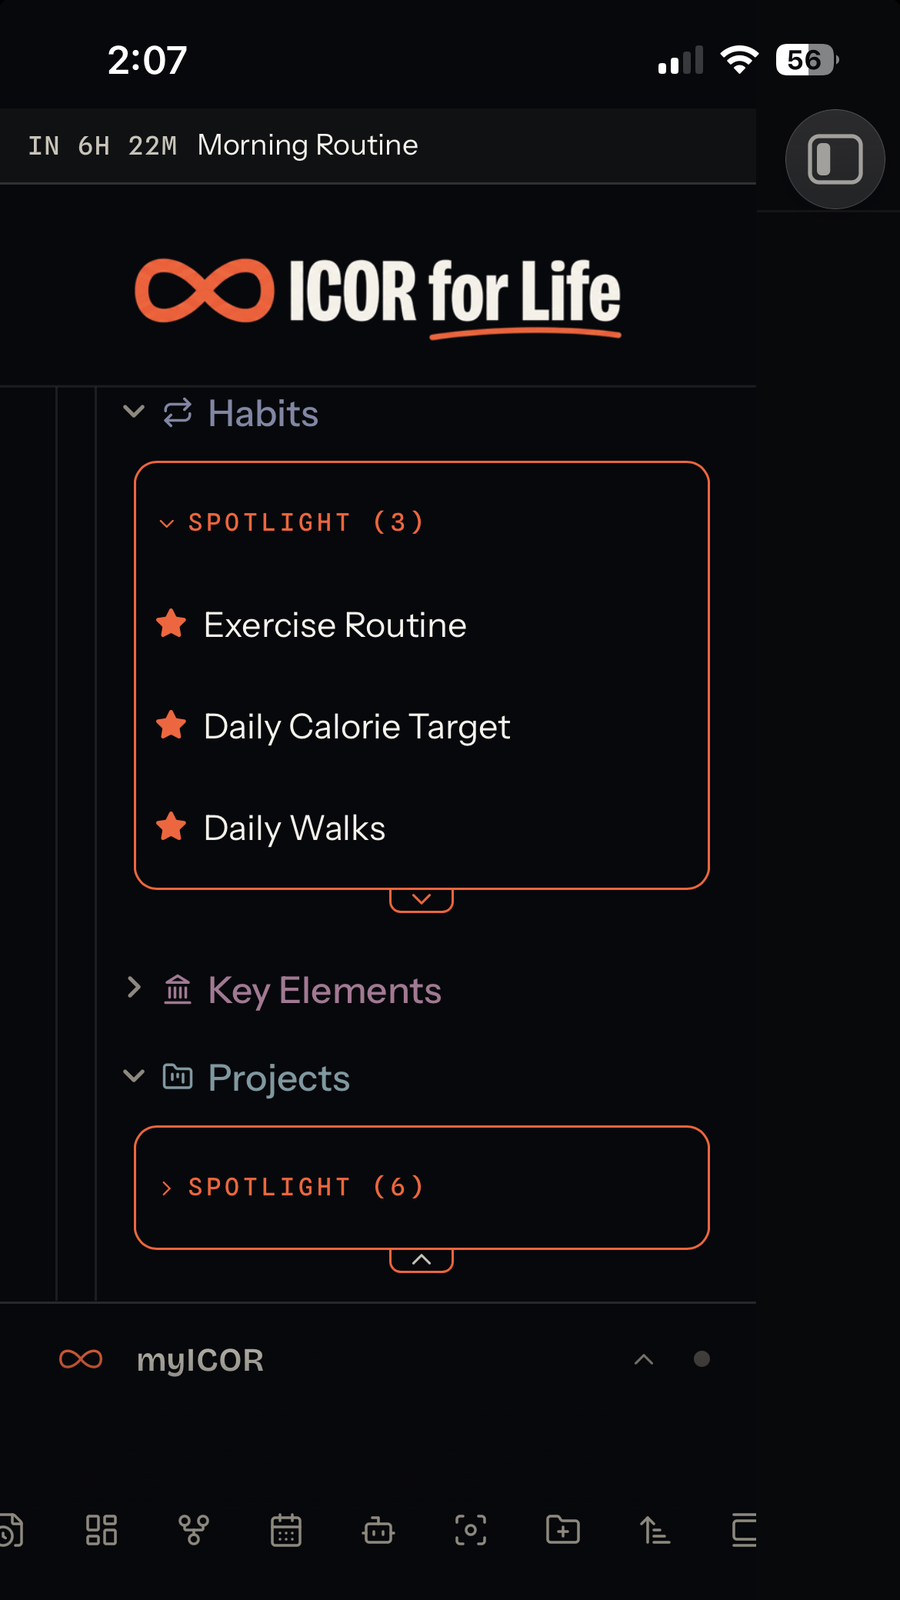The image size is (900, 1600).
Task: Collapse the Habits SPOTLIGHT (3) group
Action: pyautogui.click(x=292, y=522)
